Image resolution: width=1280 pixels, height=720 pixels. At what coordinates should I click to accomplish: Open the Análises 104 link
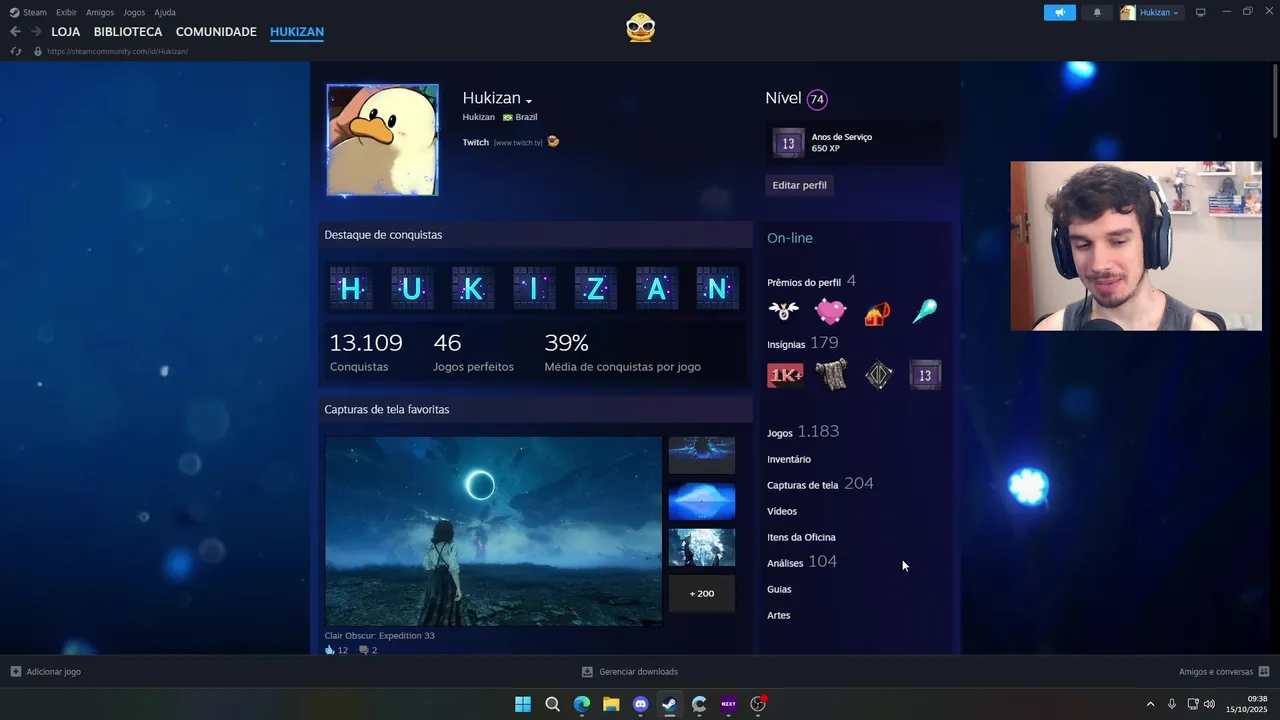pyautogui.click(x=802, y=562)
